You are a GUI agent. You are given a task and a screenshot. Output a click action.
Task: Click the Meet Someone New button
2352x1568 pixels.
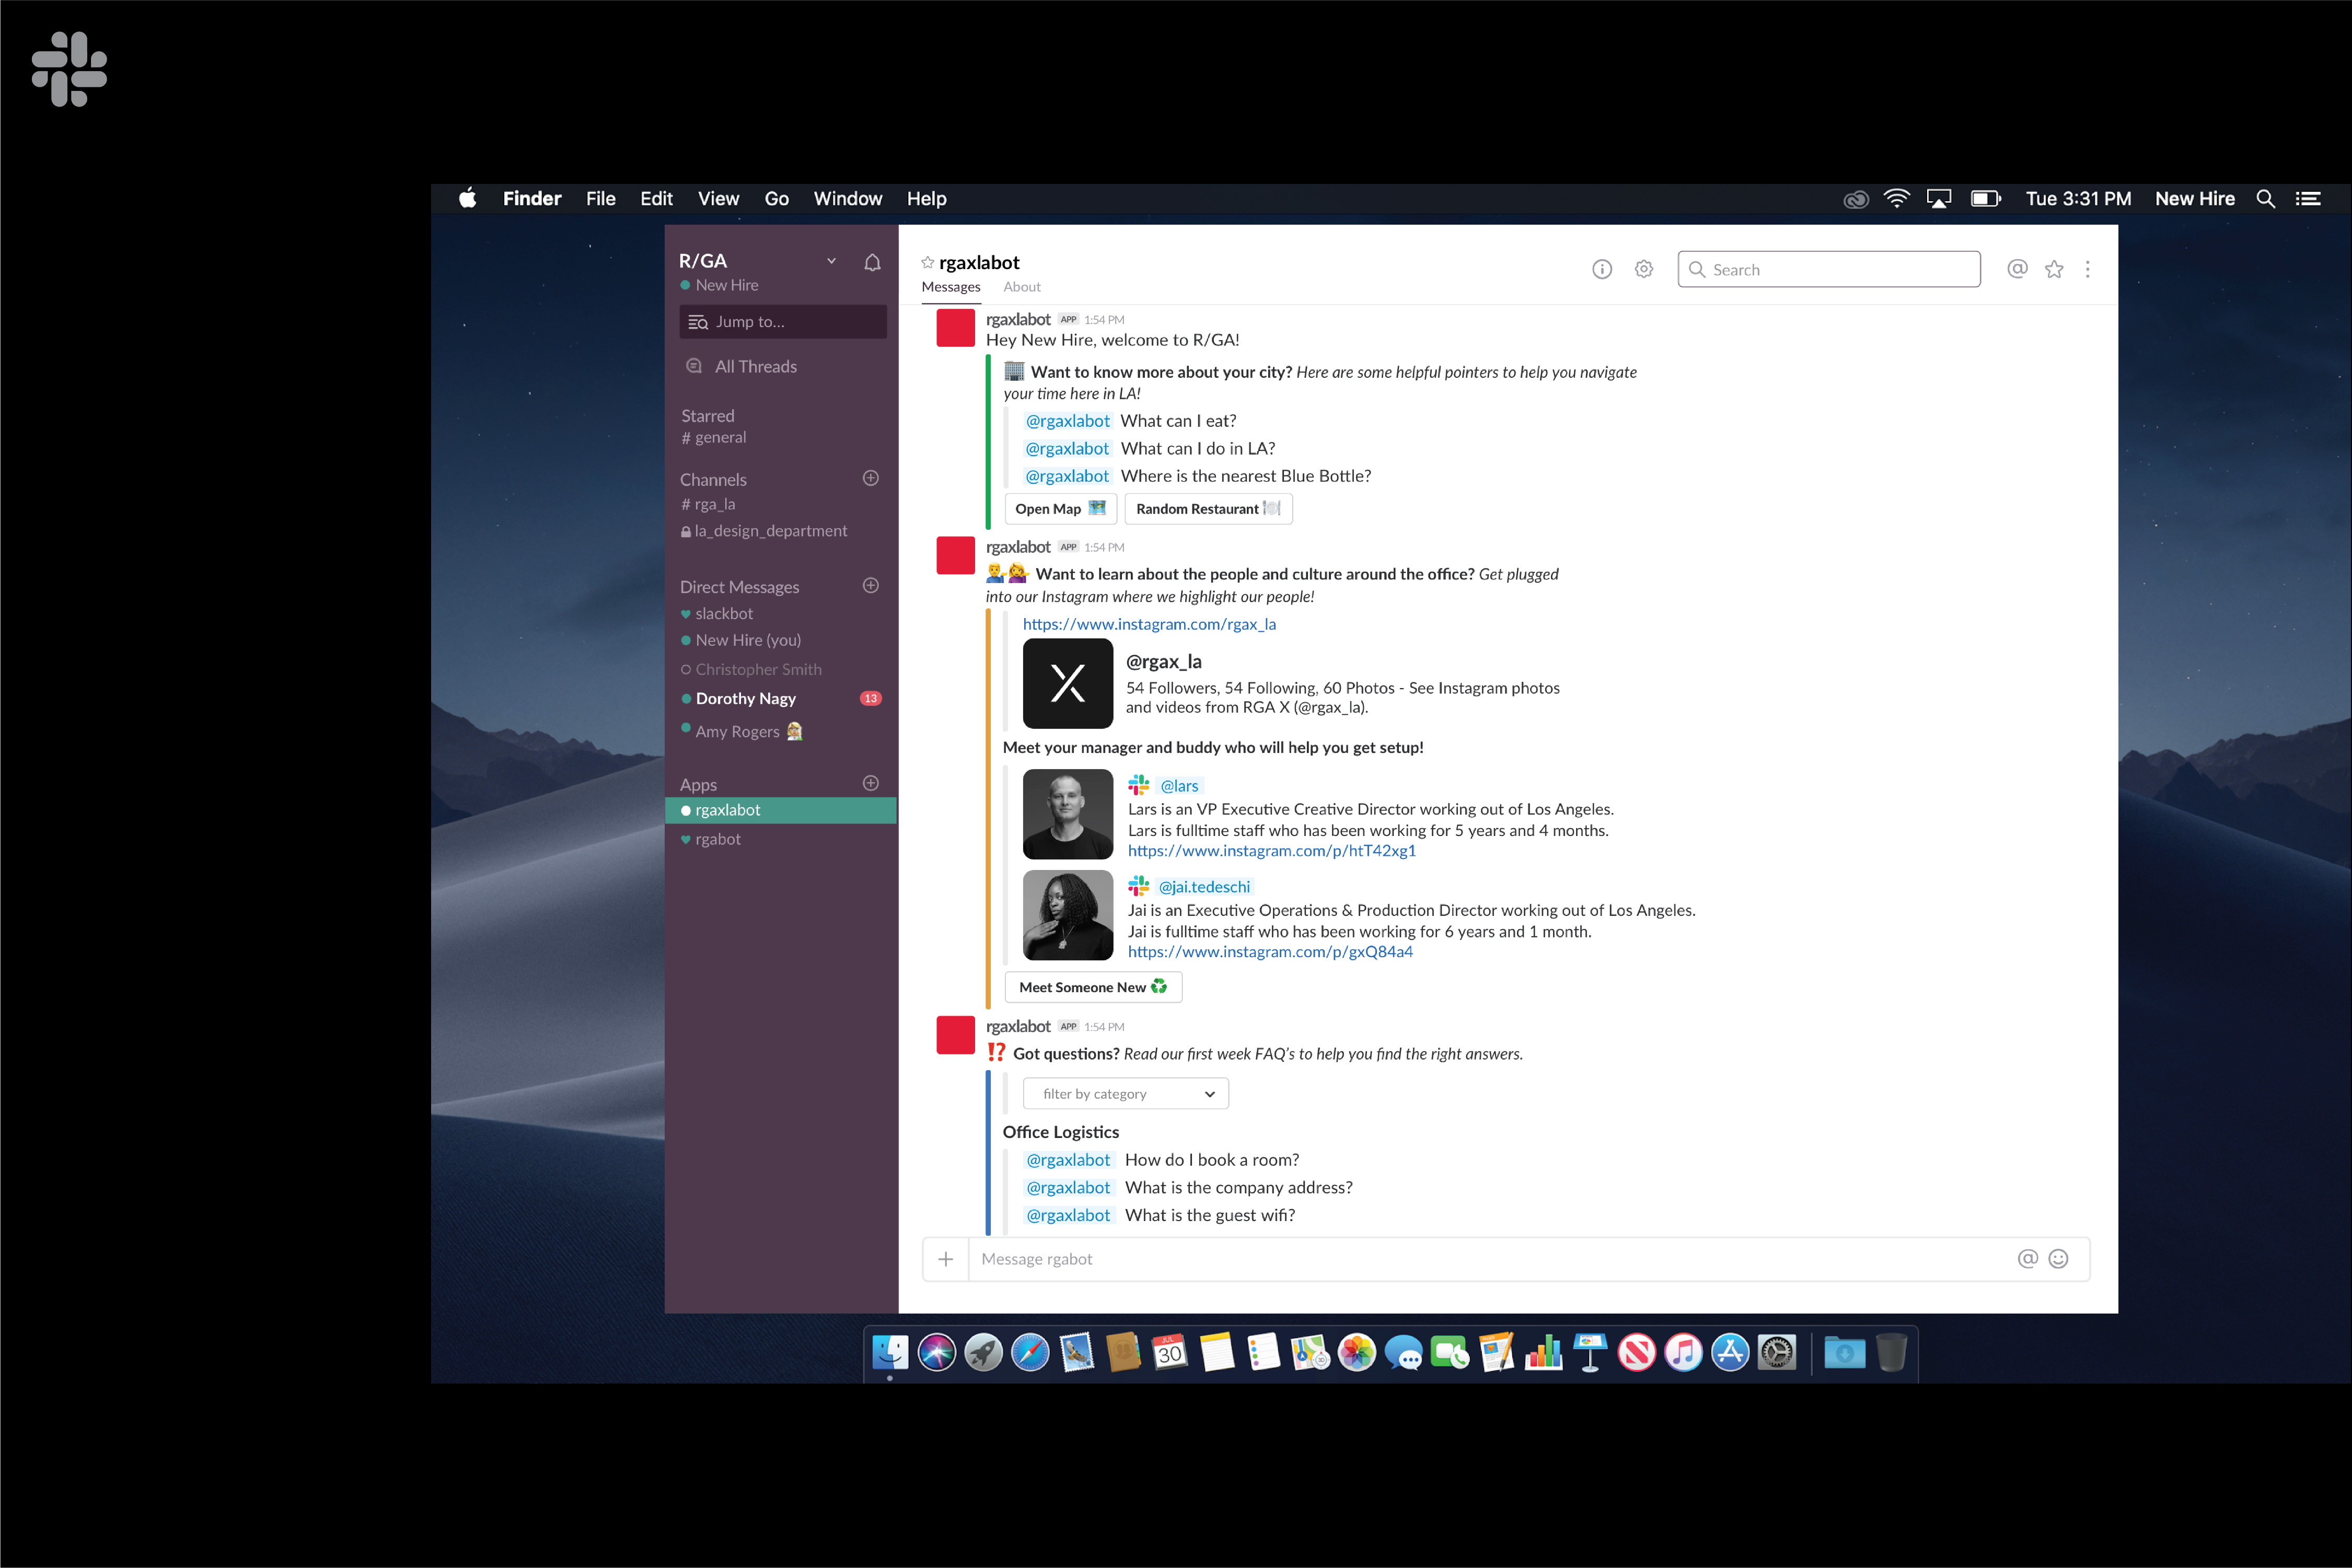(x=1093, y=987)
